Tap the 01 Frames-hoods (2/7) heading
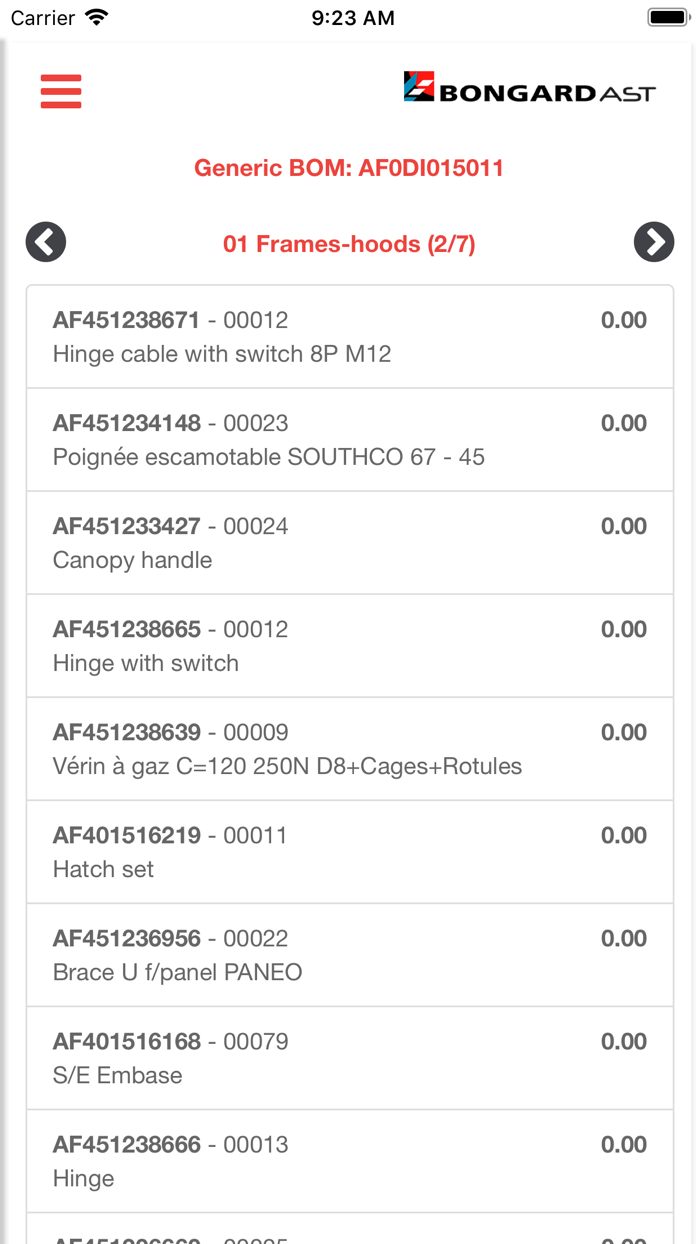Viewport: 700px width, 1244px height. (349, 244)
